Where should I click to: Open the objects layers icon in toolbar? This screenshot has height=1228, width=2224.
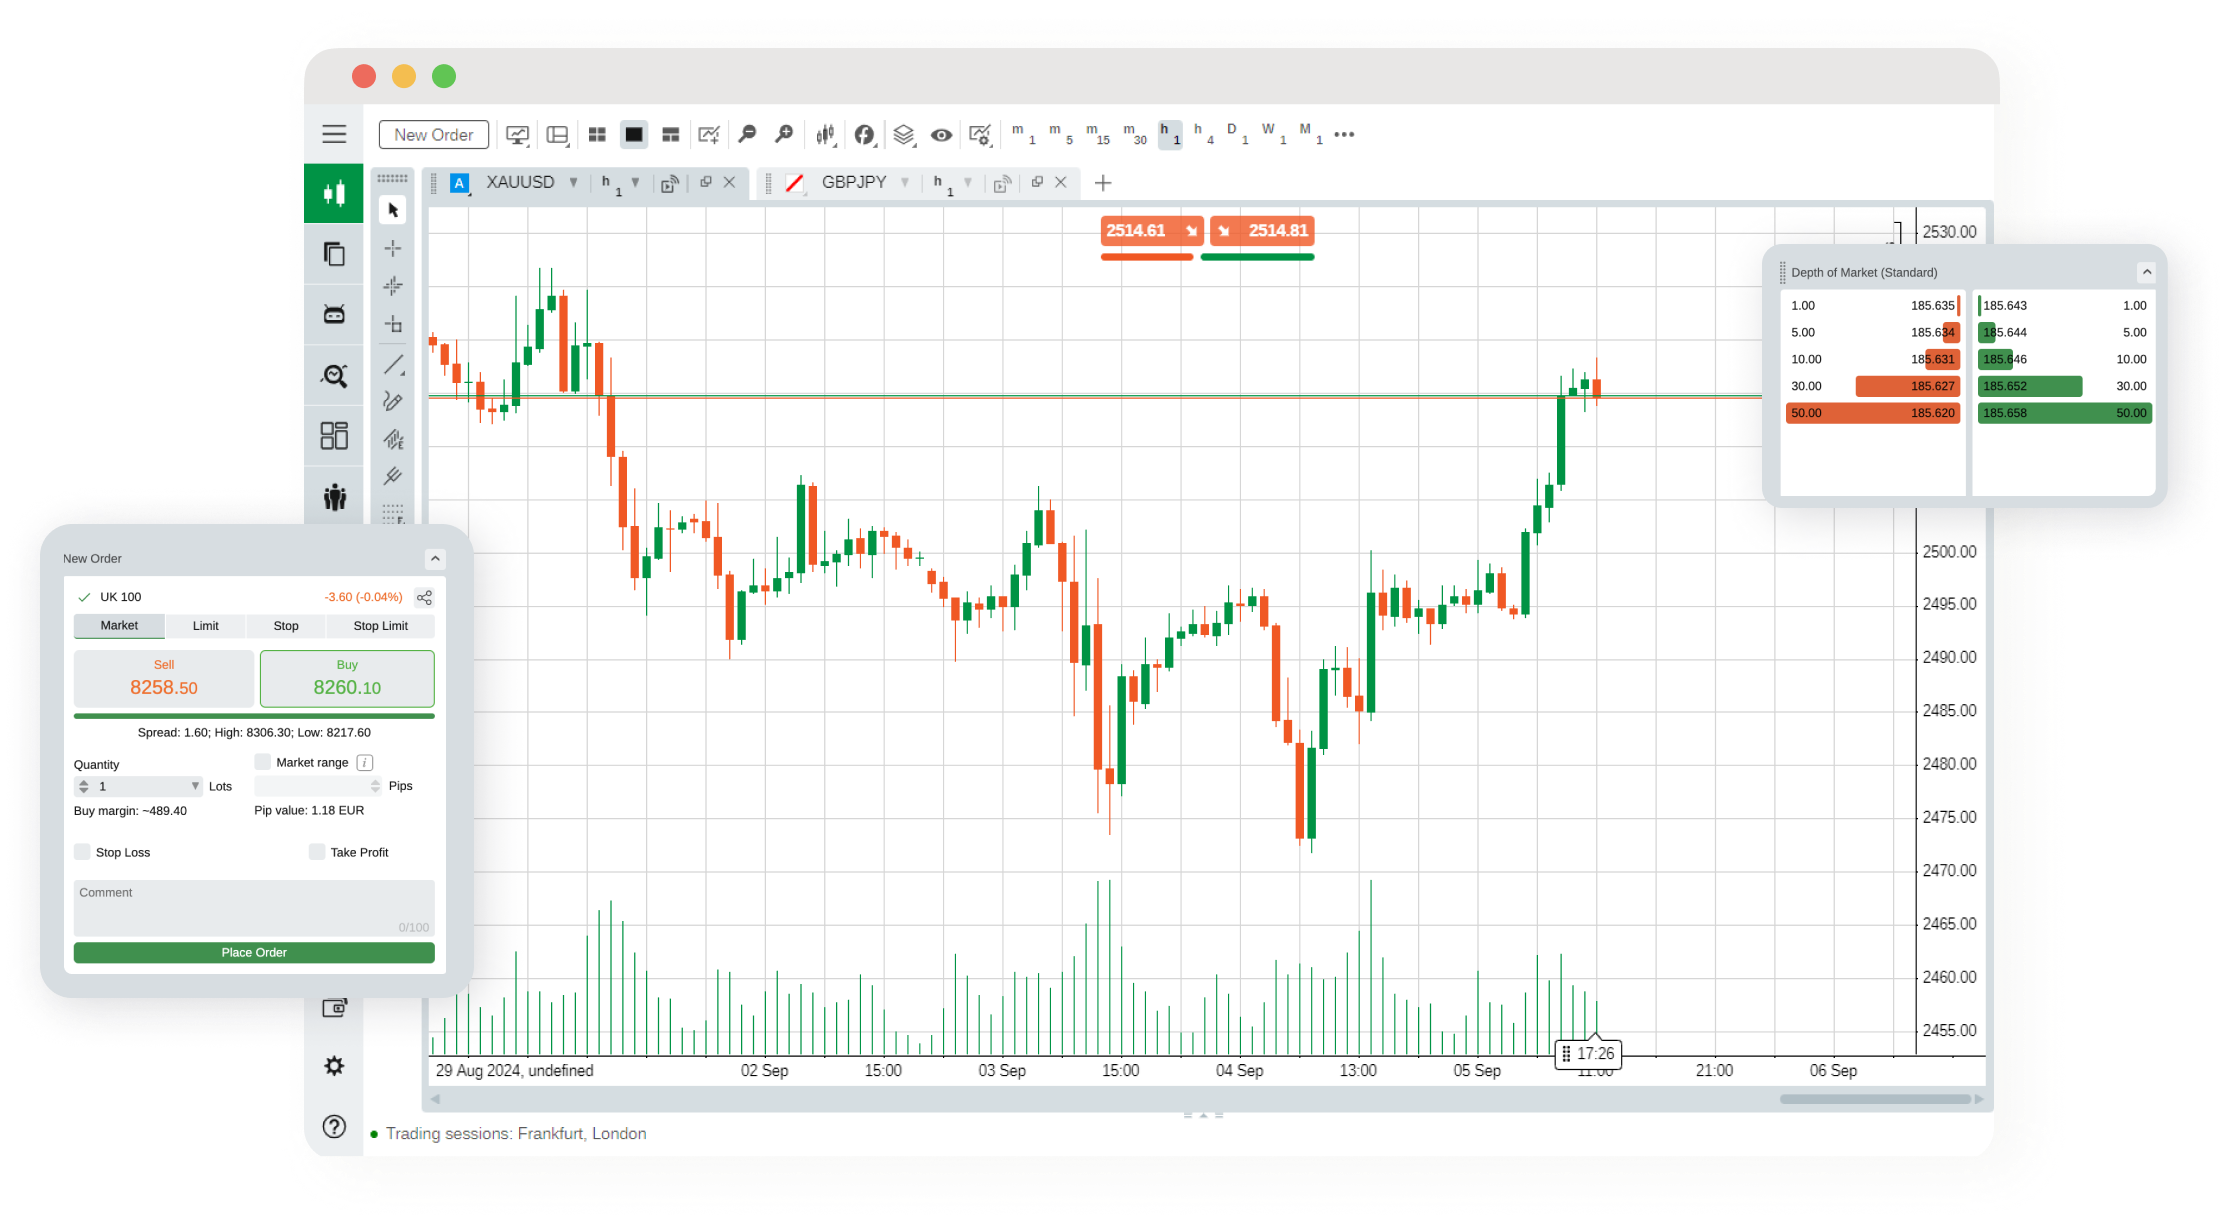click(x=903, y=133)
